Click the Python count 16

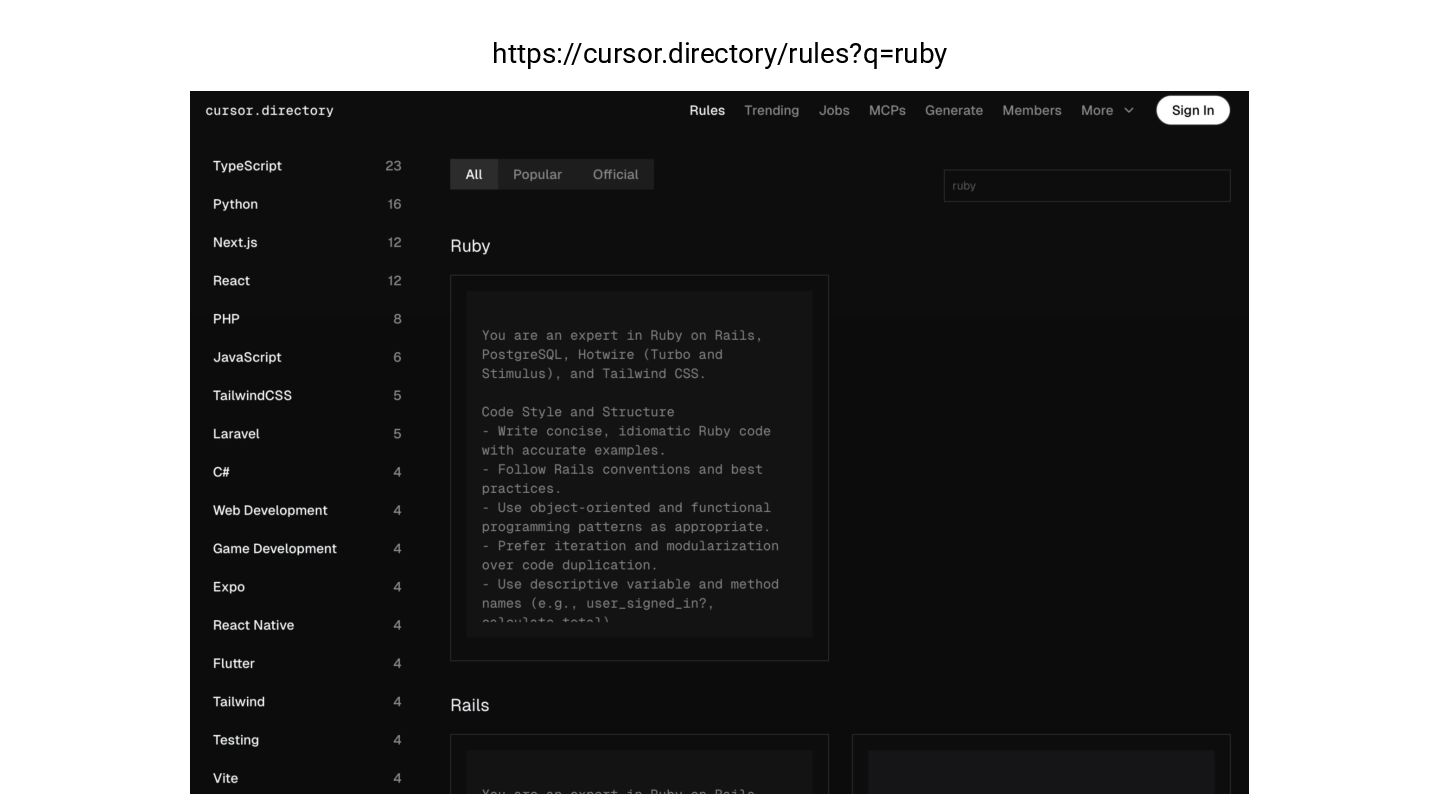pos(394,204)
